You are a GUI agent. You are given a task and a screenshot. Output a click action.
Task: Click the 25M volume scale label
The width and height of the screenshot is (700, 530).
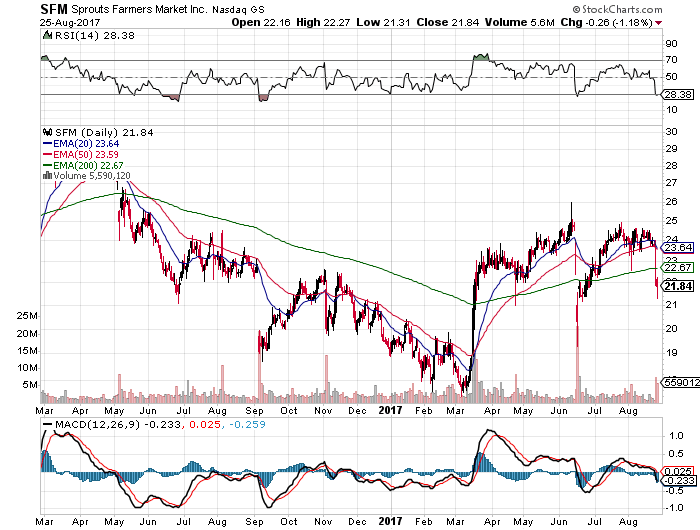coord(27,316)
